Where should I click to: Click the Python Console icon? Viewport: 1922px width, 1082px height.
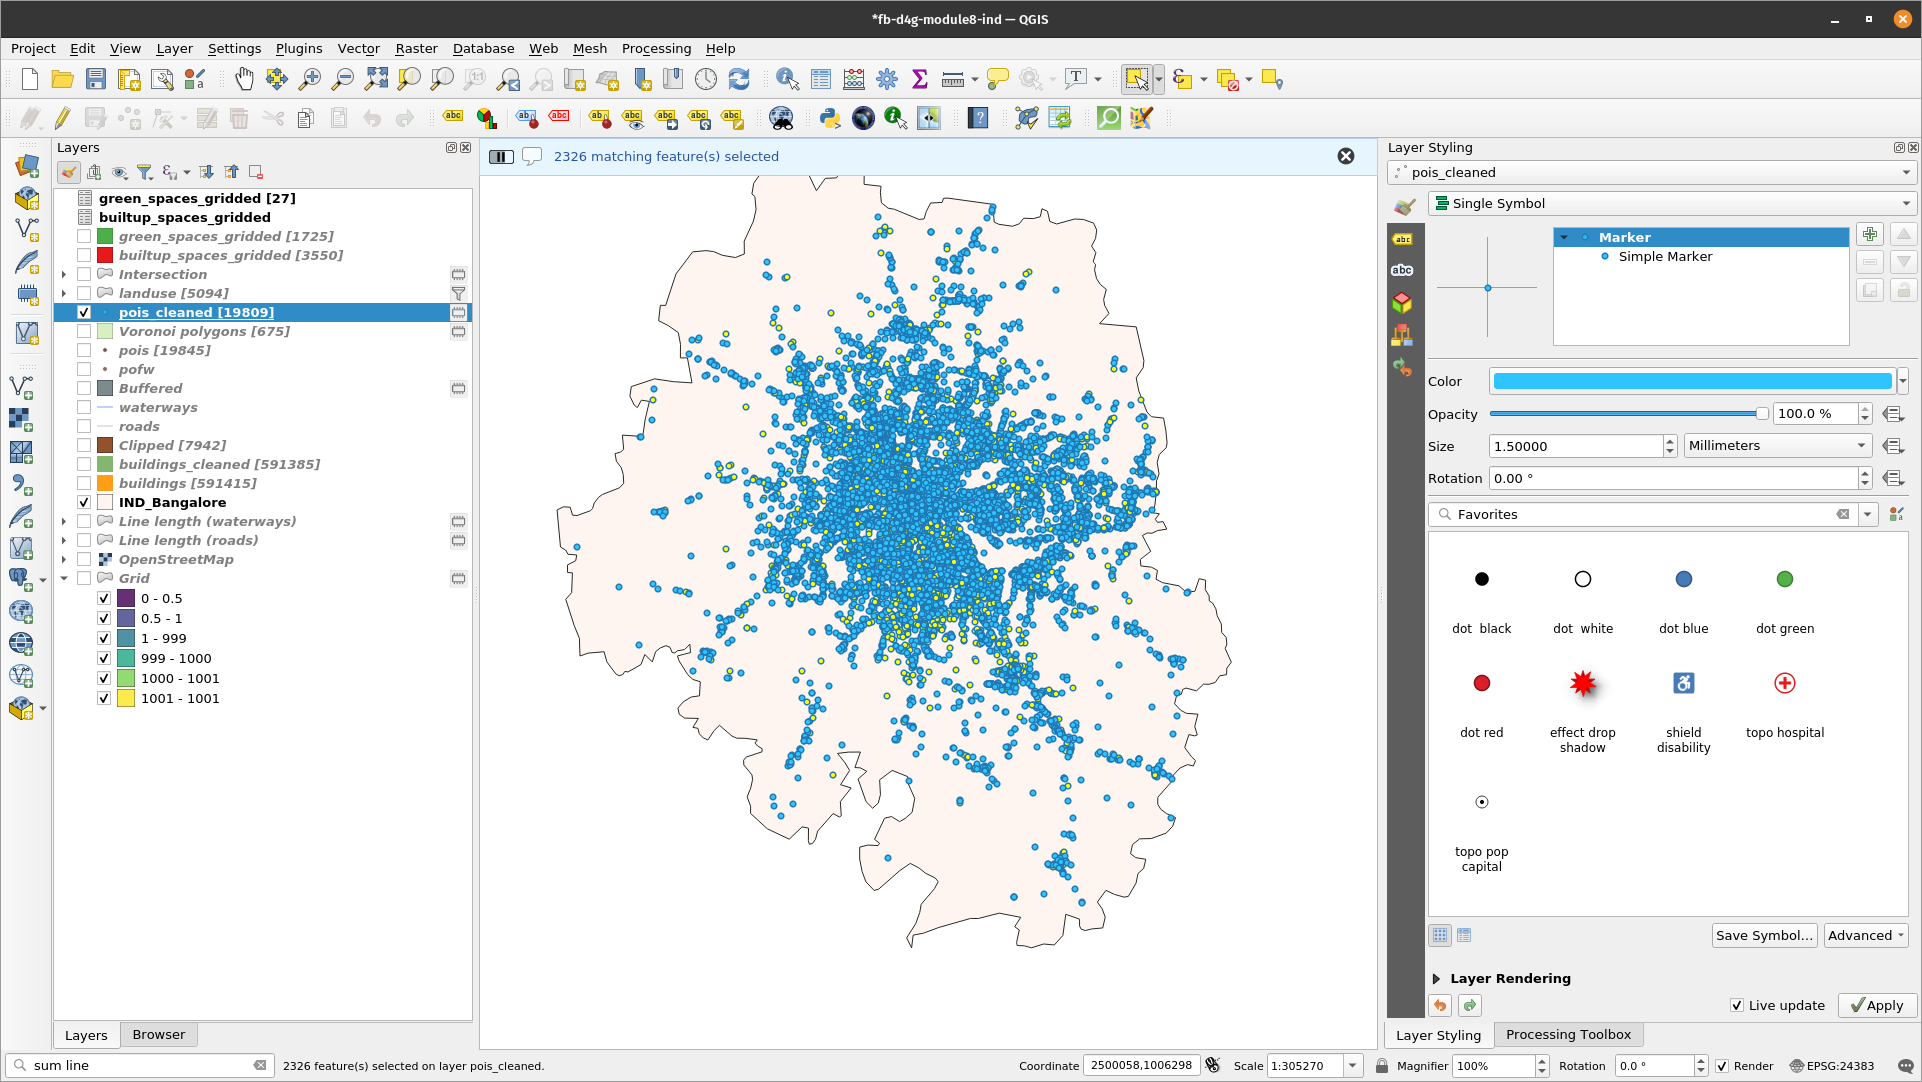(829, 119)
